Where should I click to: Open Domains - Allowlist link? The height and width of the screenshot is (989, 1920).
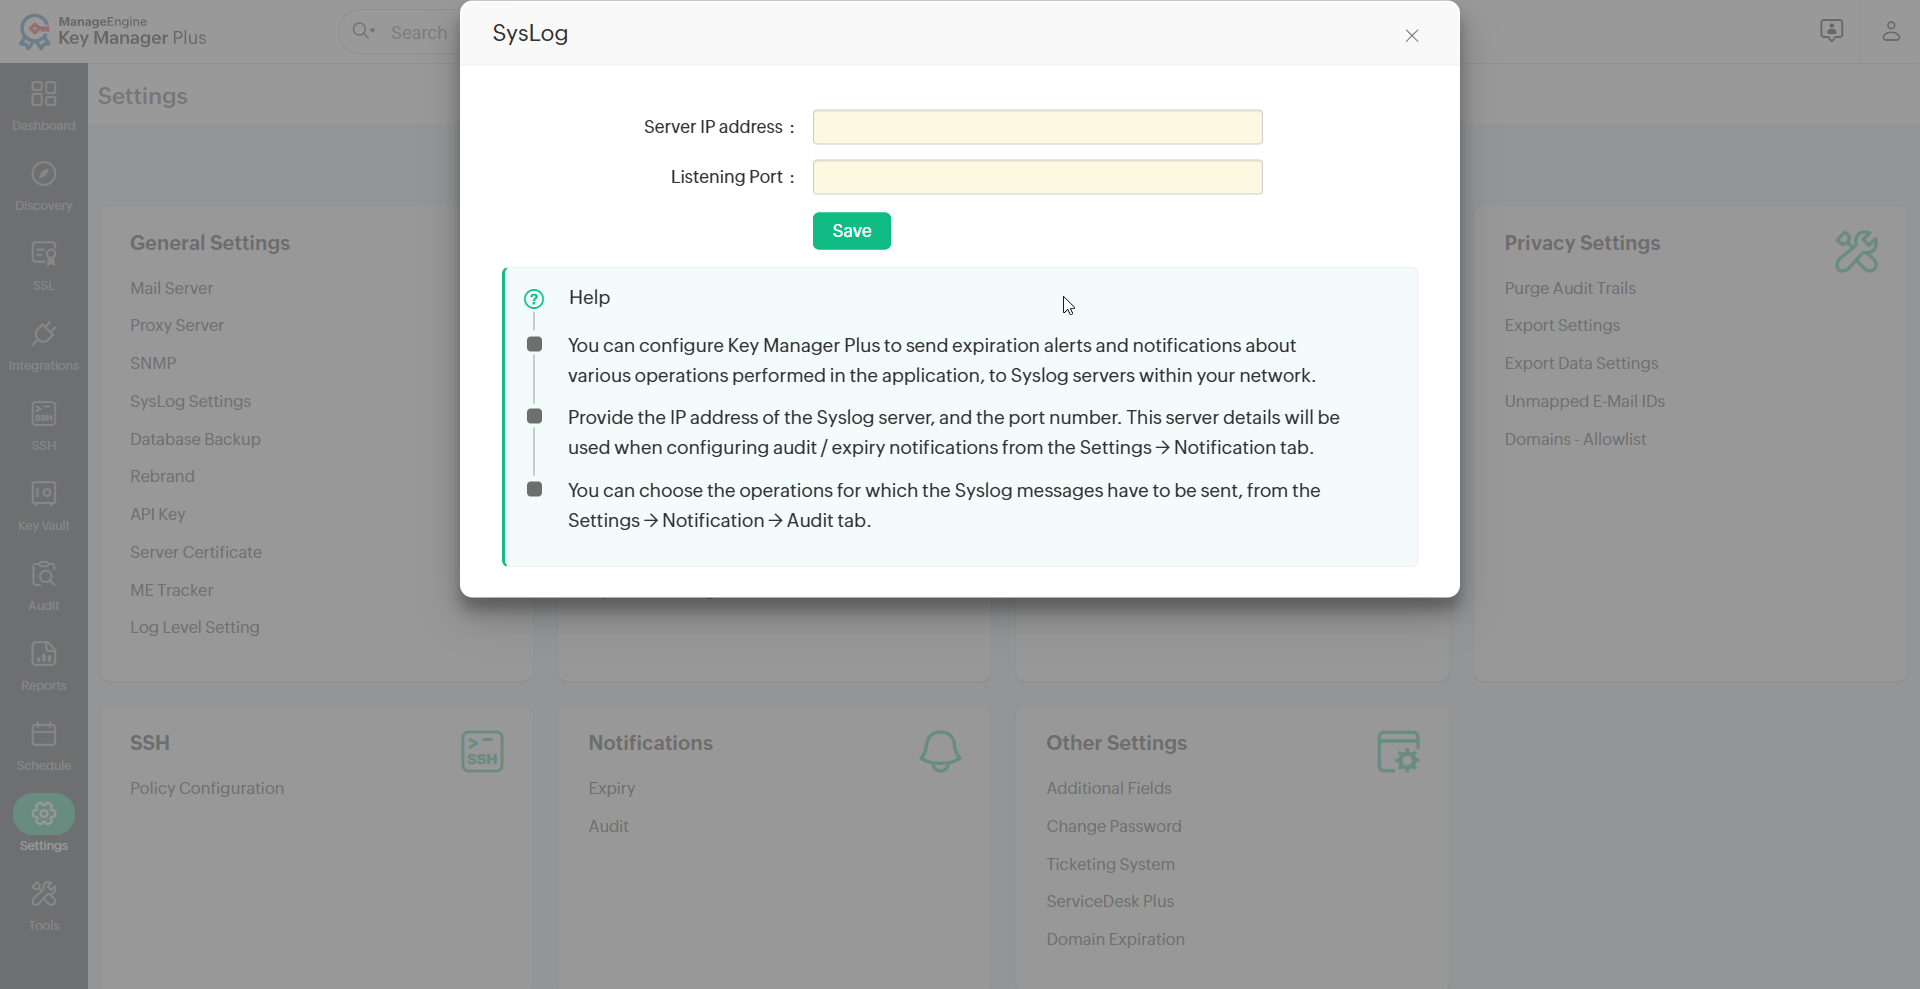1575,439
